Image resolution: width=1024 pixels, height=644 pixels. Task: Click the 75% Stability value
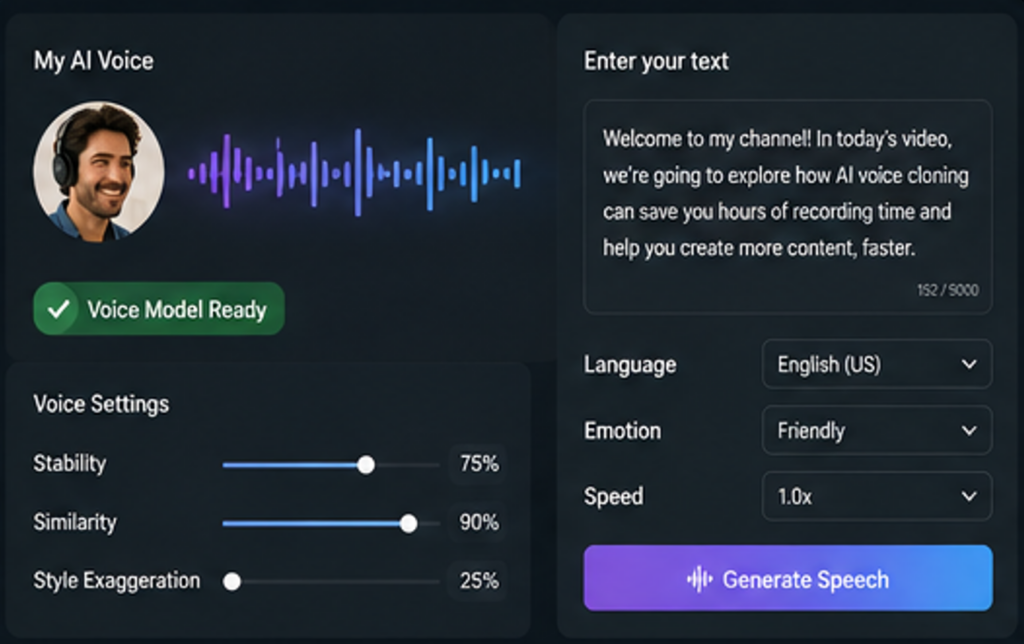(479, 464)
